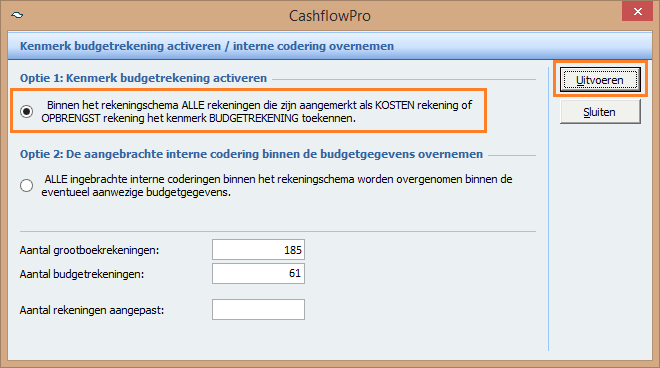Click the 'Optie 1: Kenmerk budgetrekening activeren' heading
This screenshot has height=368, width=660.
tap(144, 78)
